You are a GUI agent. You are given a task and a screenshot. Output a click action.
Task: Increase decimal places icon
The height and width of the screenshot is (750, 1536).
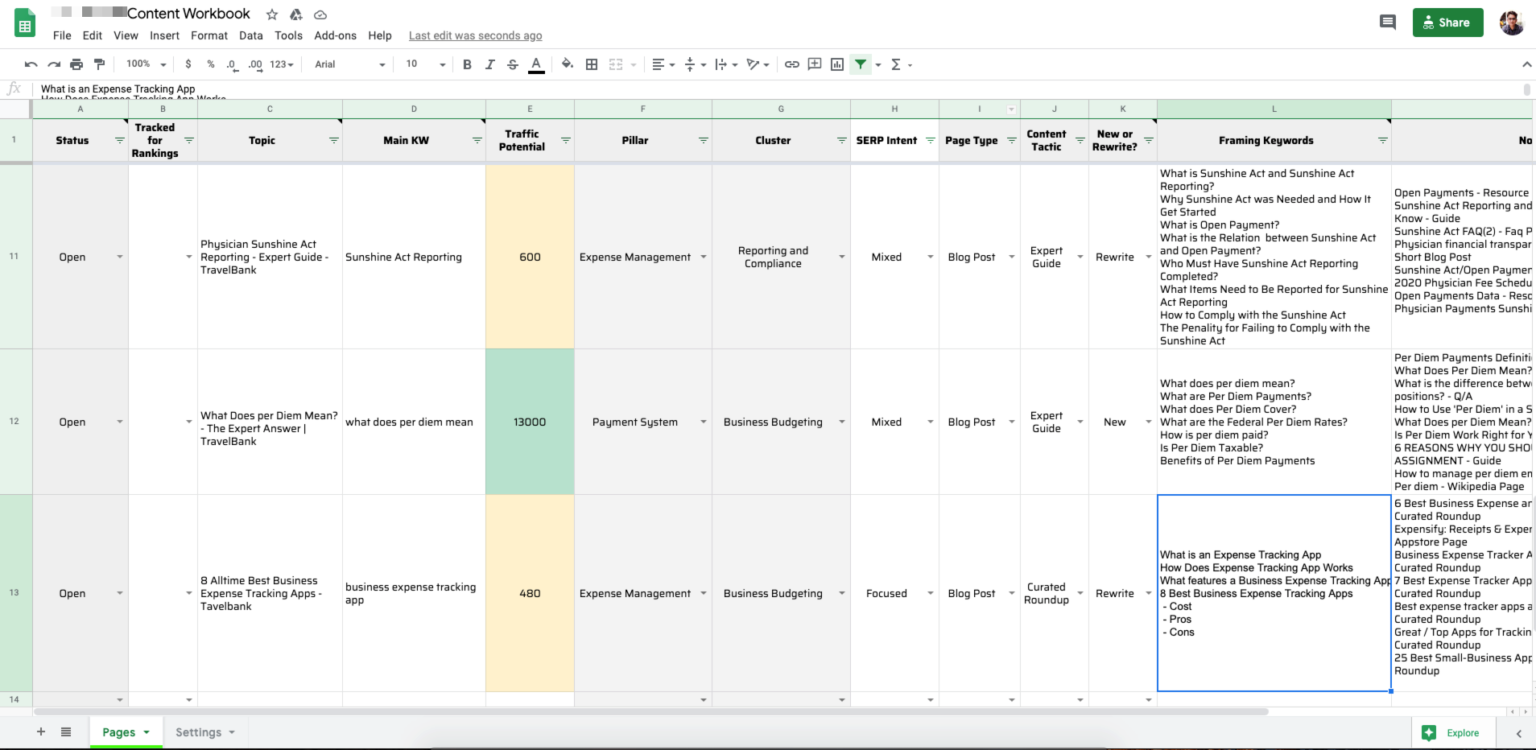pyautogui.click(x=255, y=64)
